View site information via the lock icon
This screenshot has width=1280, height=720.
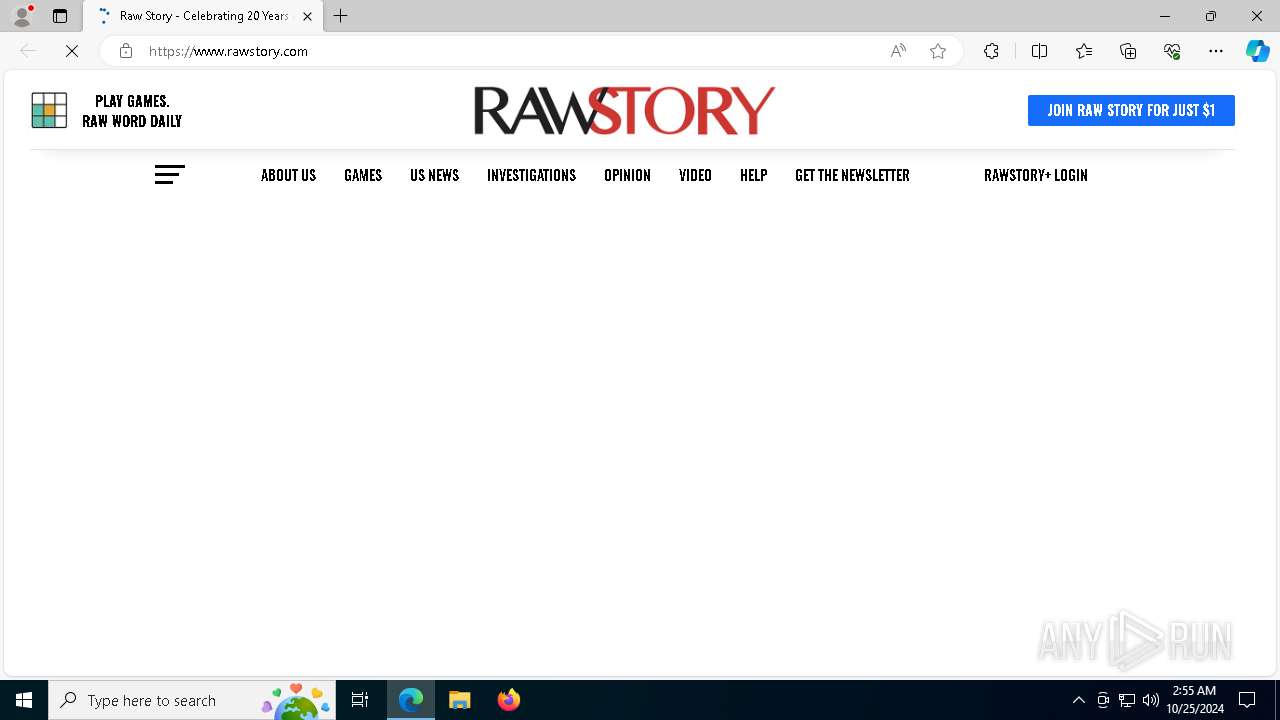point(125,51)
